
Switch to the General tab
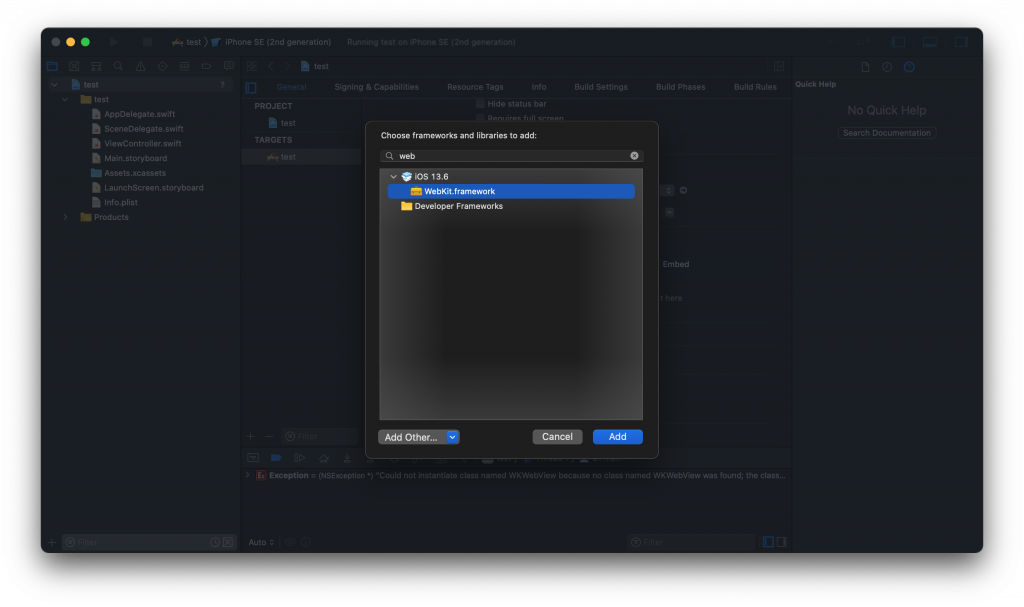tap(291, 87)
